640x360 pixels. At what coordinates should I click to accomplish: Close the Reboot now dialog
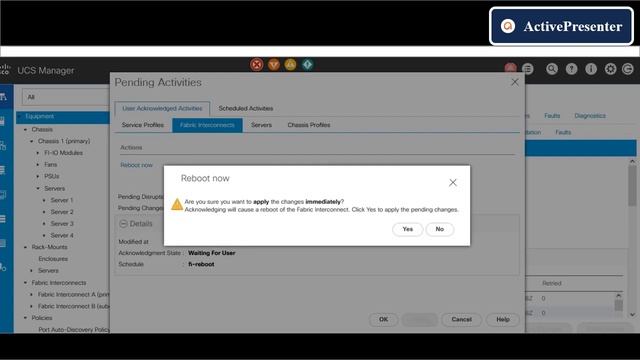453,182
